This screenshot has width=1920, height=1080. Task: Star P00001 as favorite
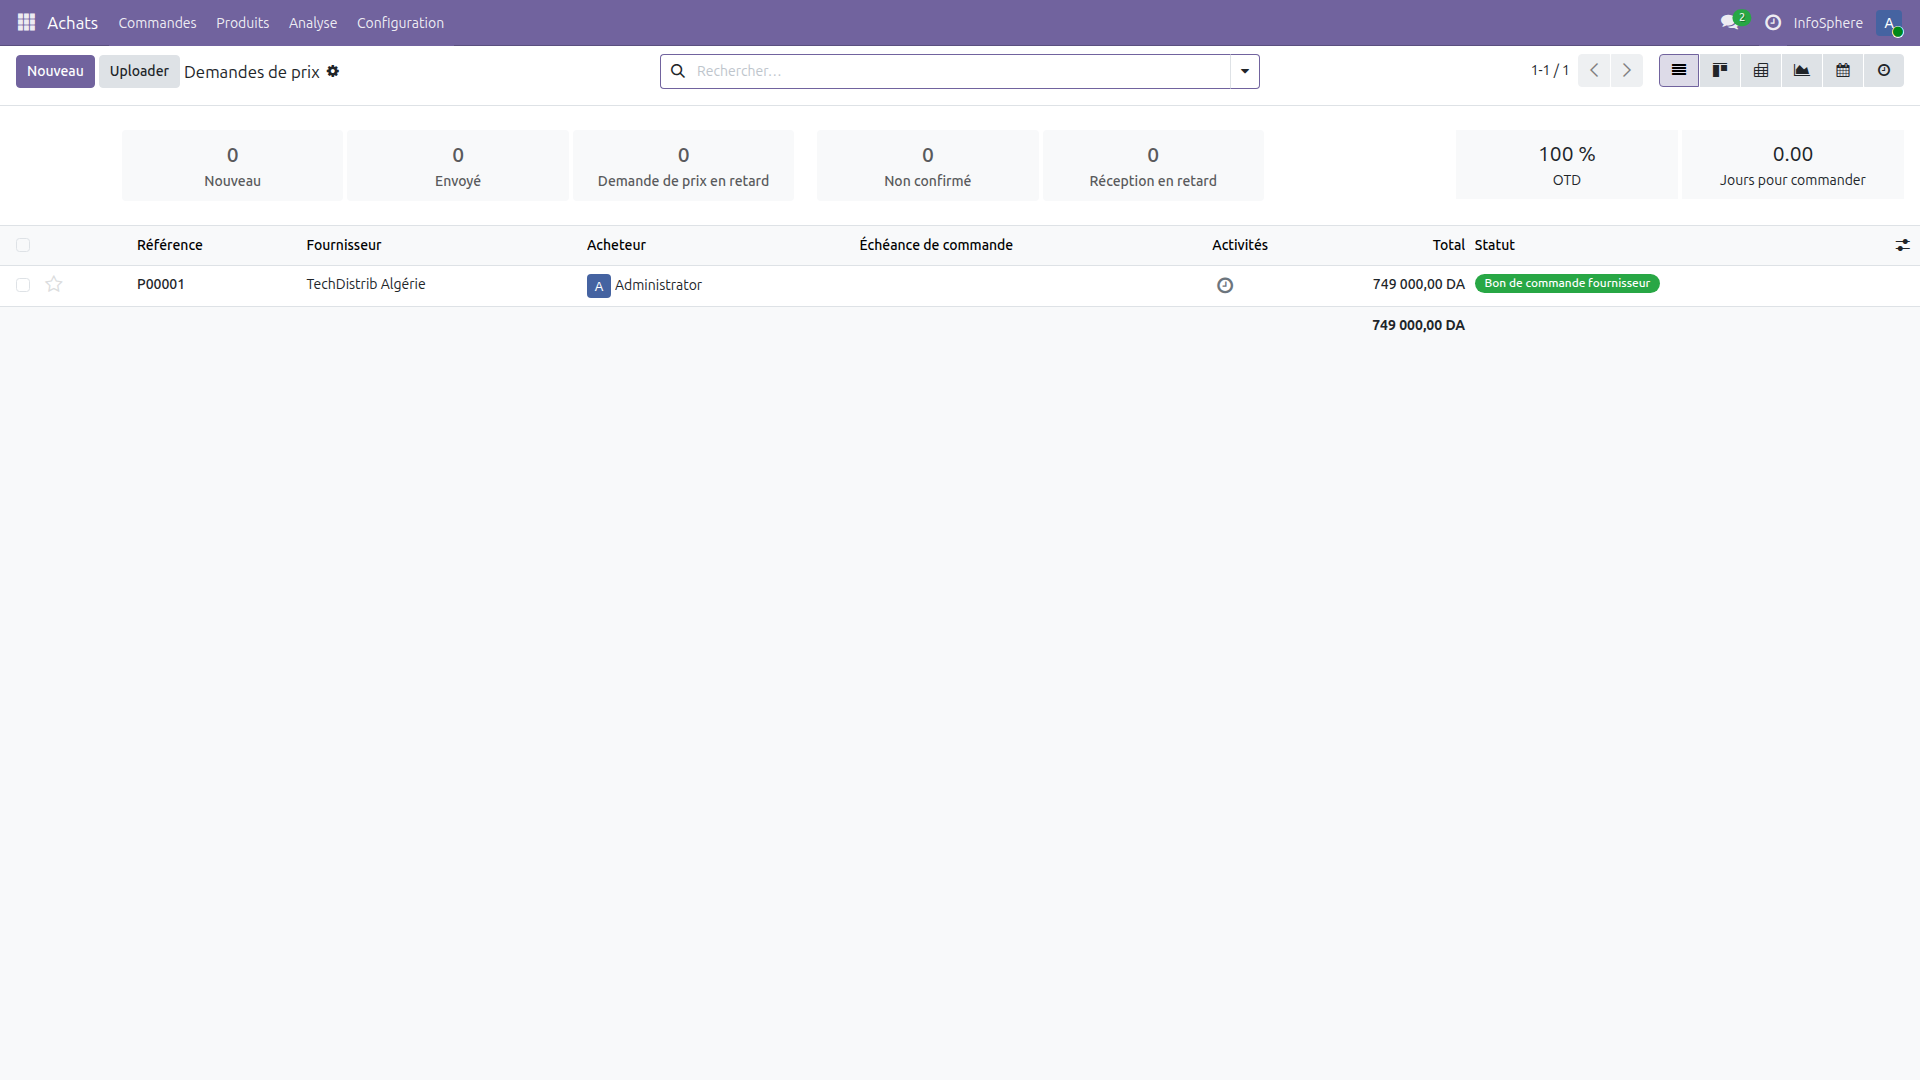(x=54, y=285)
